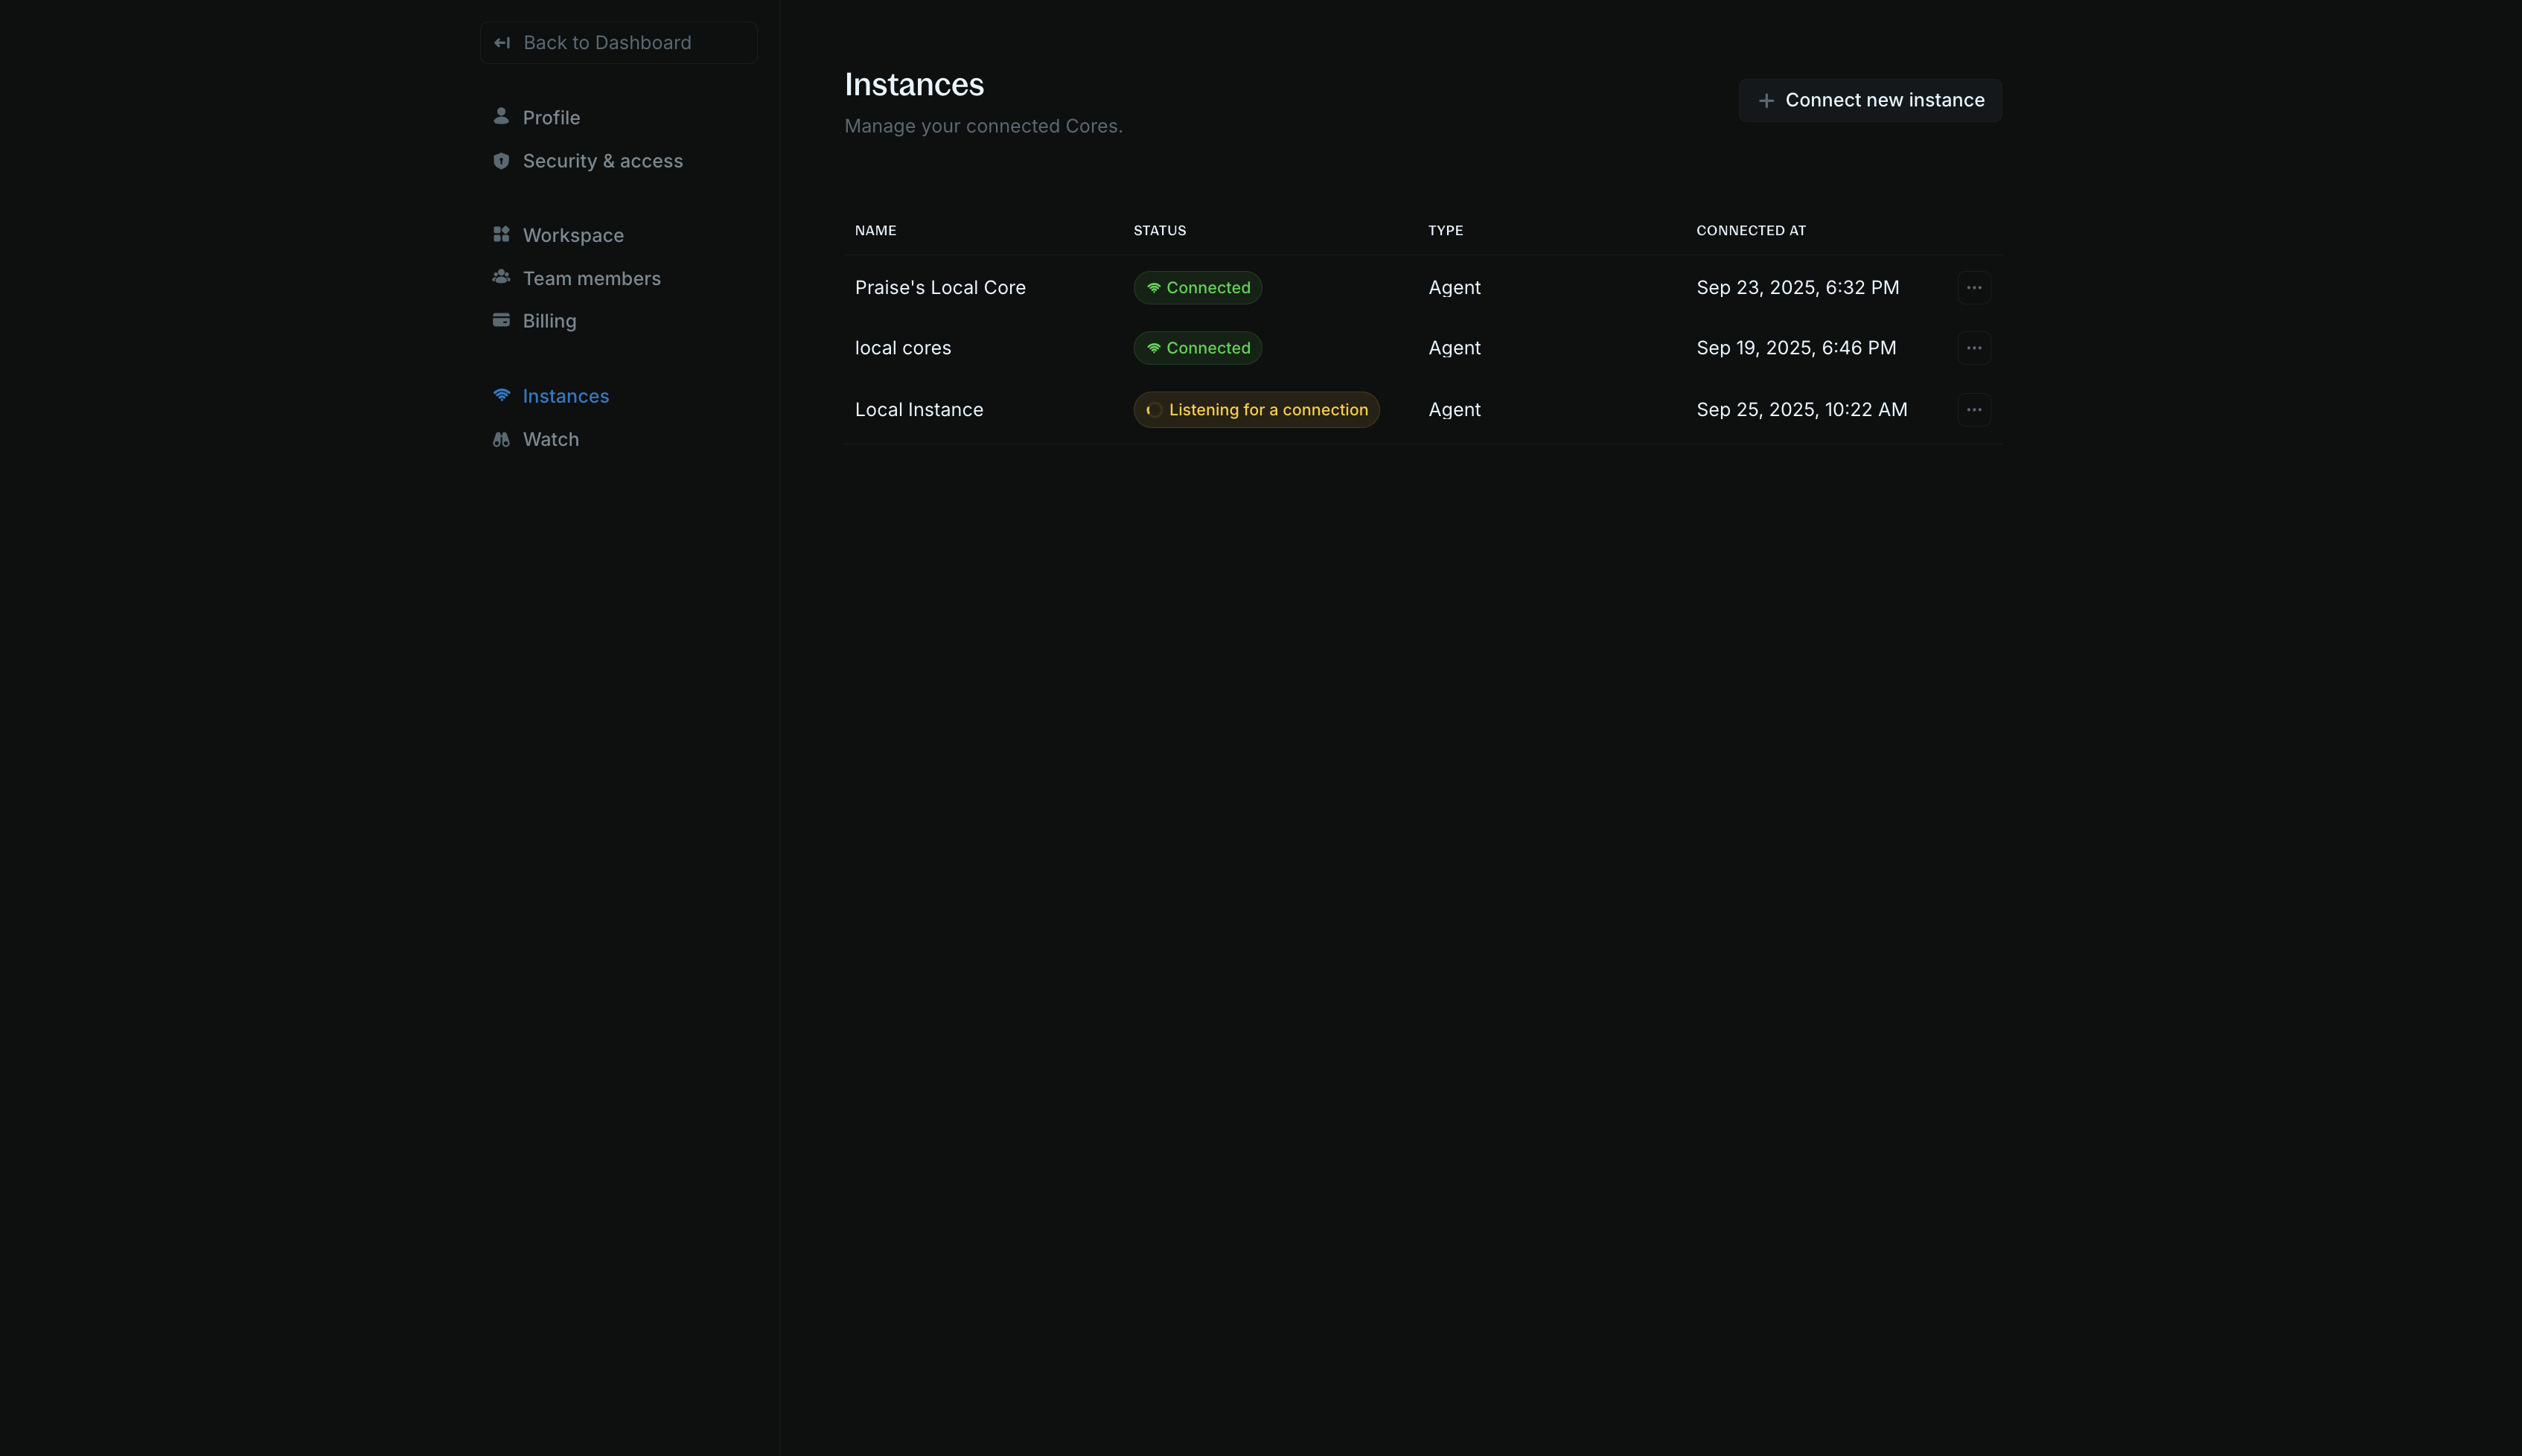
Task: Open the actions menu for Praise's Local Core
Action: tap(1974, 287)
